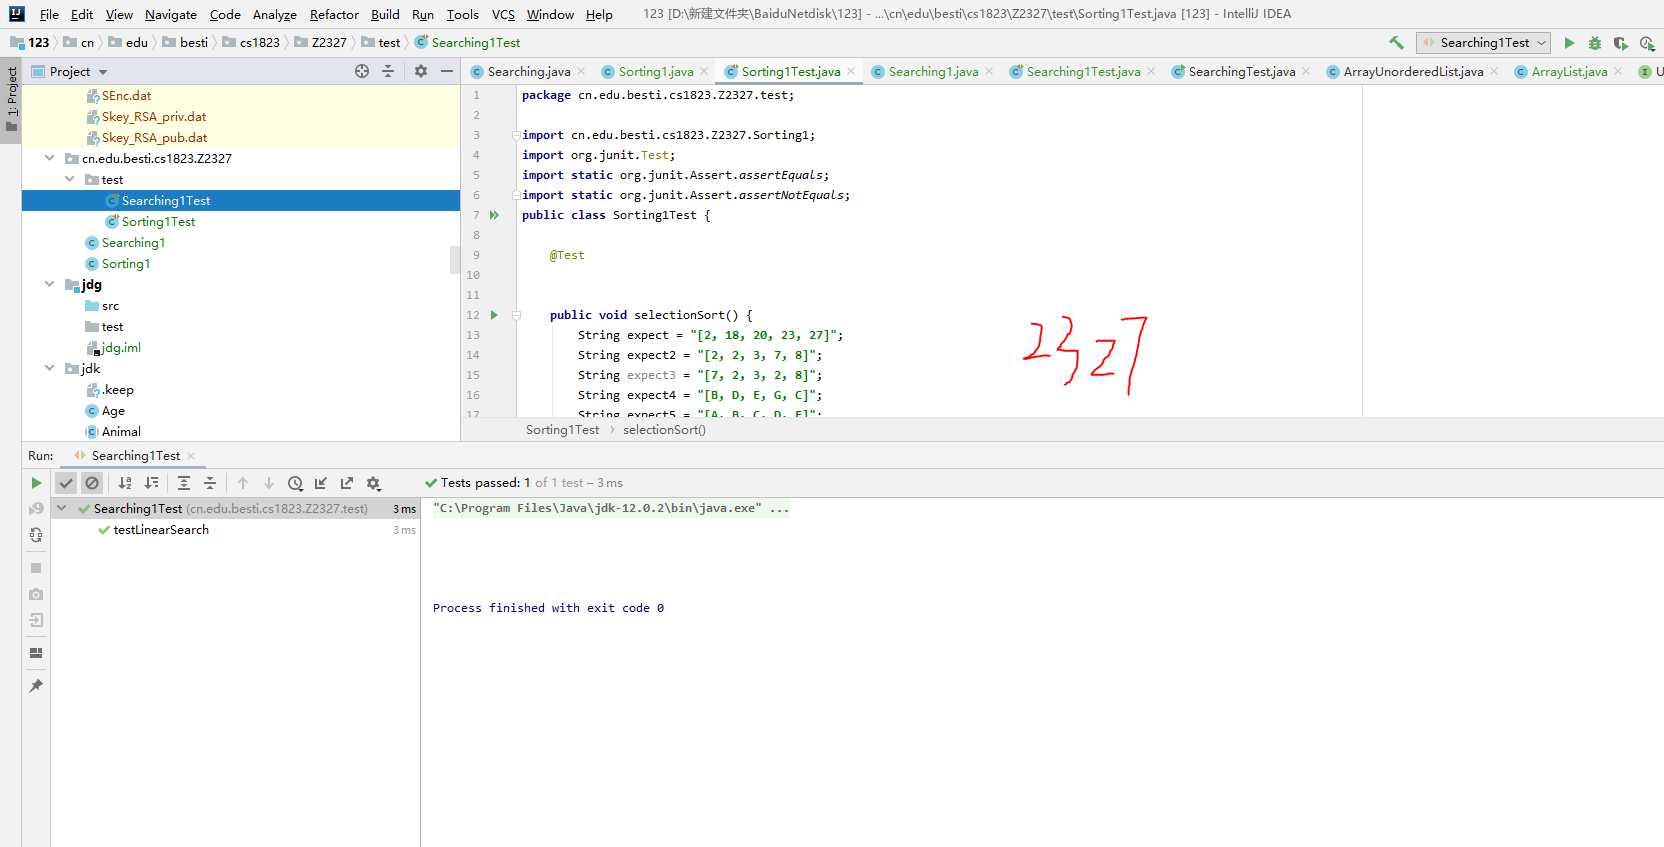The width and height of the screenshot is (1664, 847).
Task: Run selectionSort via the line 12 gutter arrow
Action: click(x=494, y=315)
